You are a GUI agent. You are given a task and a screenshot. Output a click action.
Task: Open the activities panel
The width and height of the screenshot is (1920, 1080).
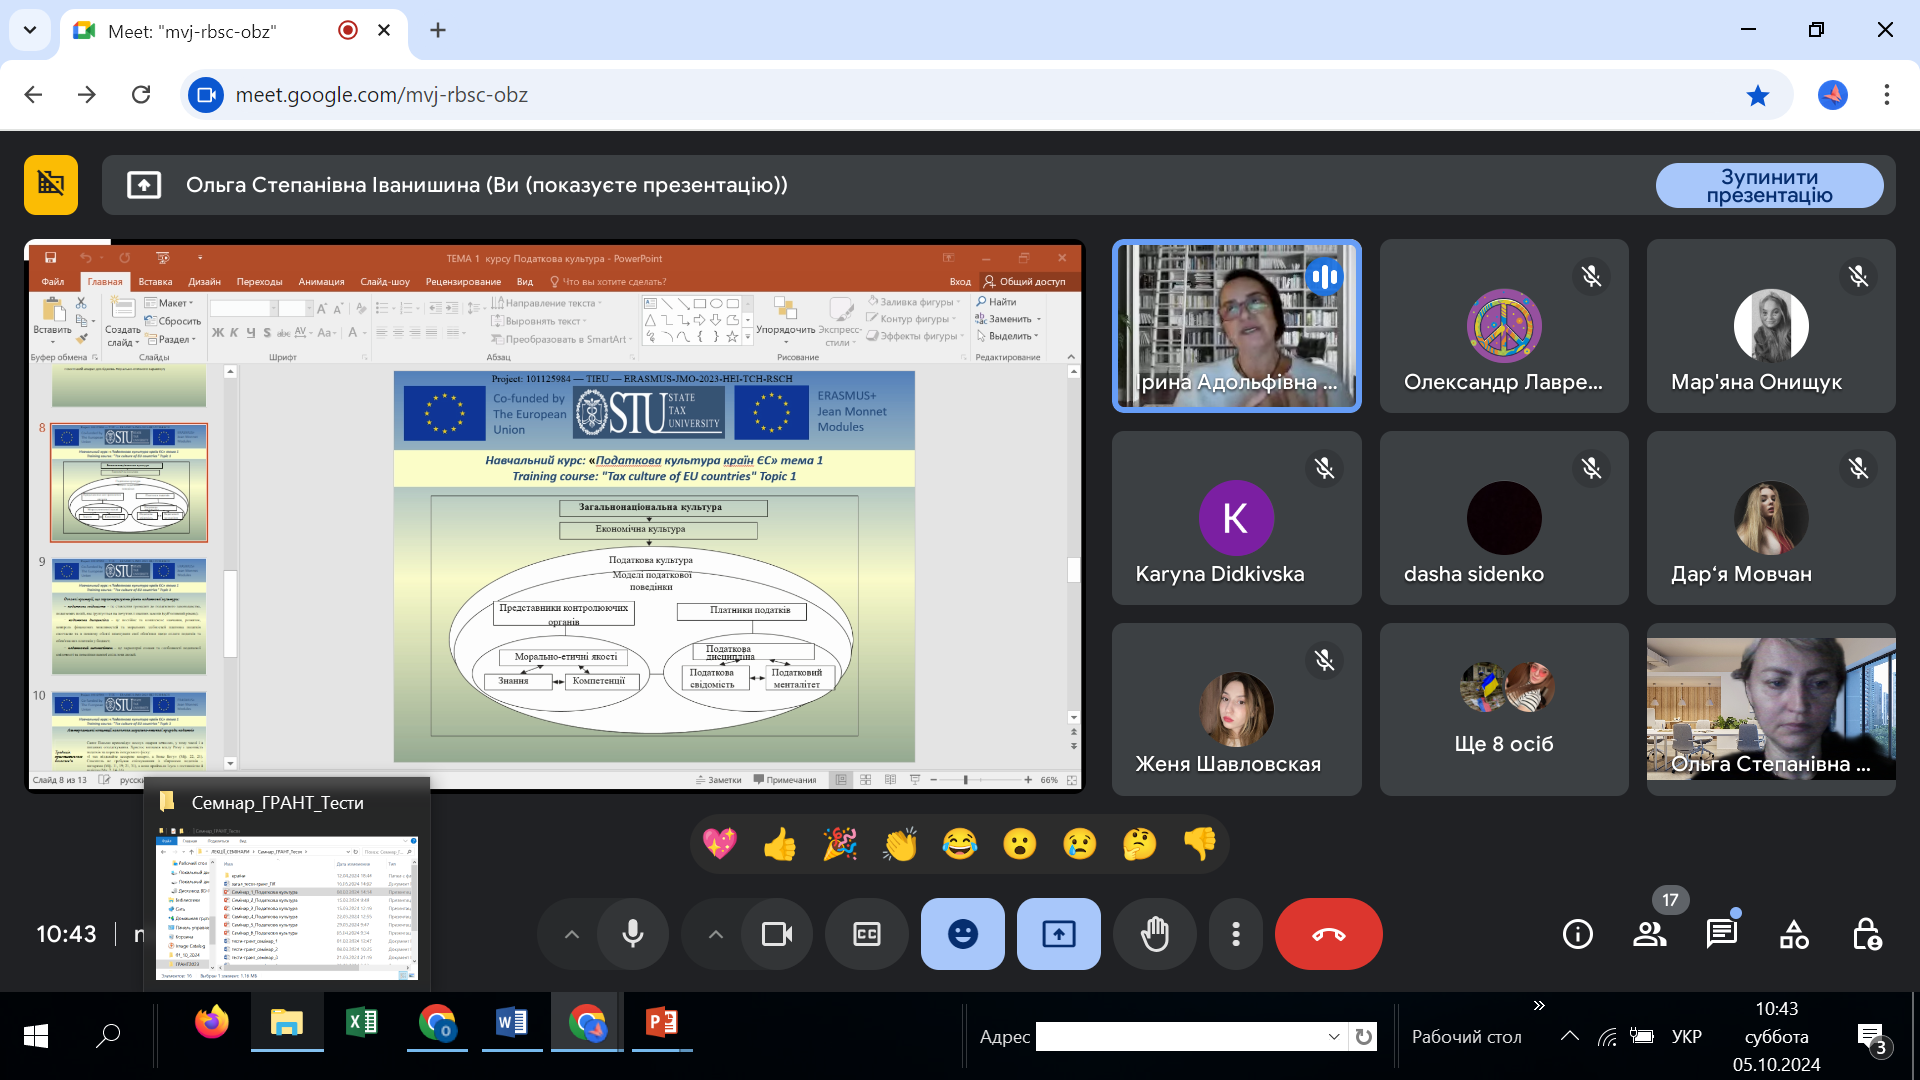click(x=1794, y=934)
